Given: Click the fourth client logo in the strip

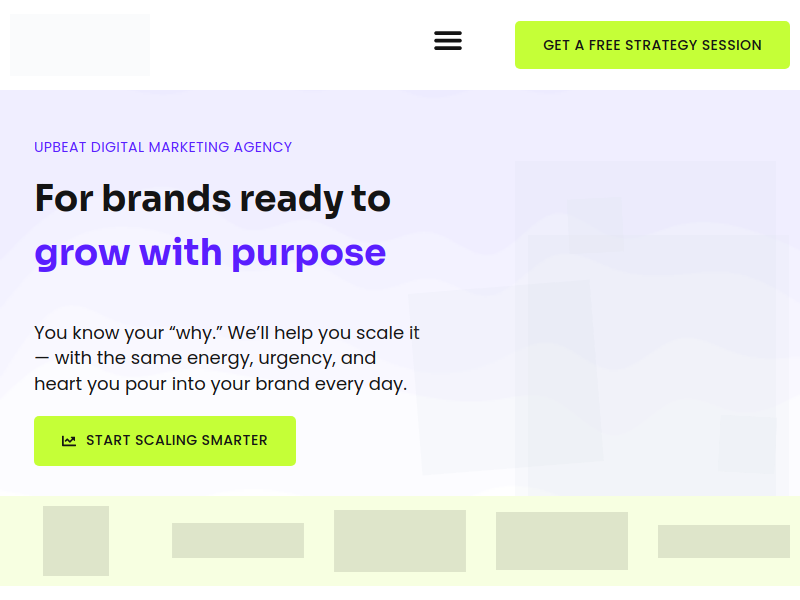Looking at the screenshot, I should (562, 541).
